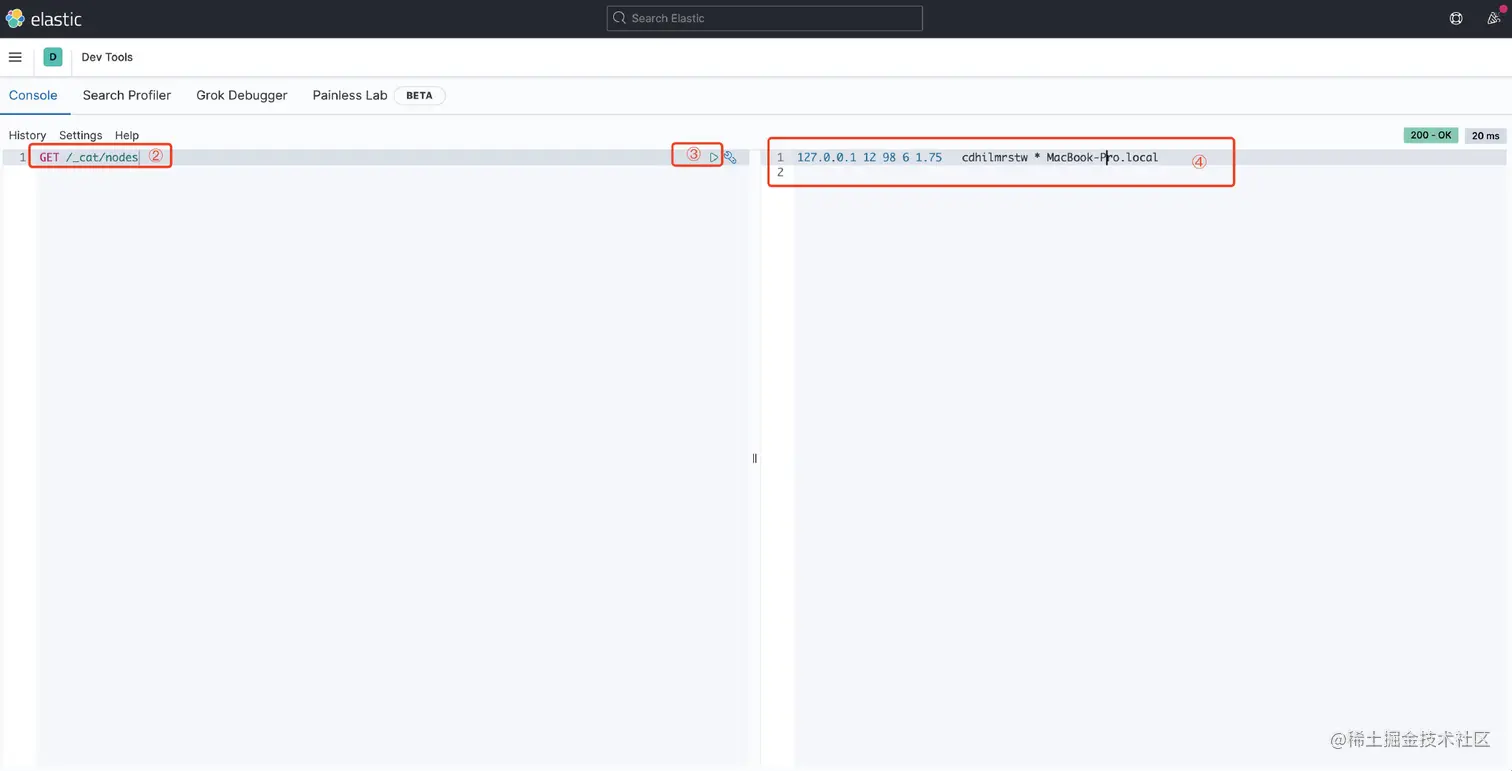The height and width of the screenshot is (771, 1512).
Task: Click the MacBook-Pro.local node name
Action: coord(1102,157)
